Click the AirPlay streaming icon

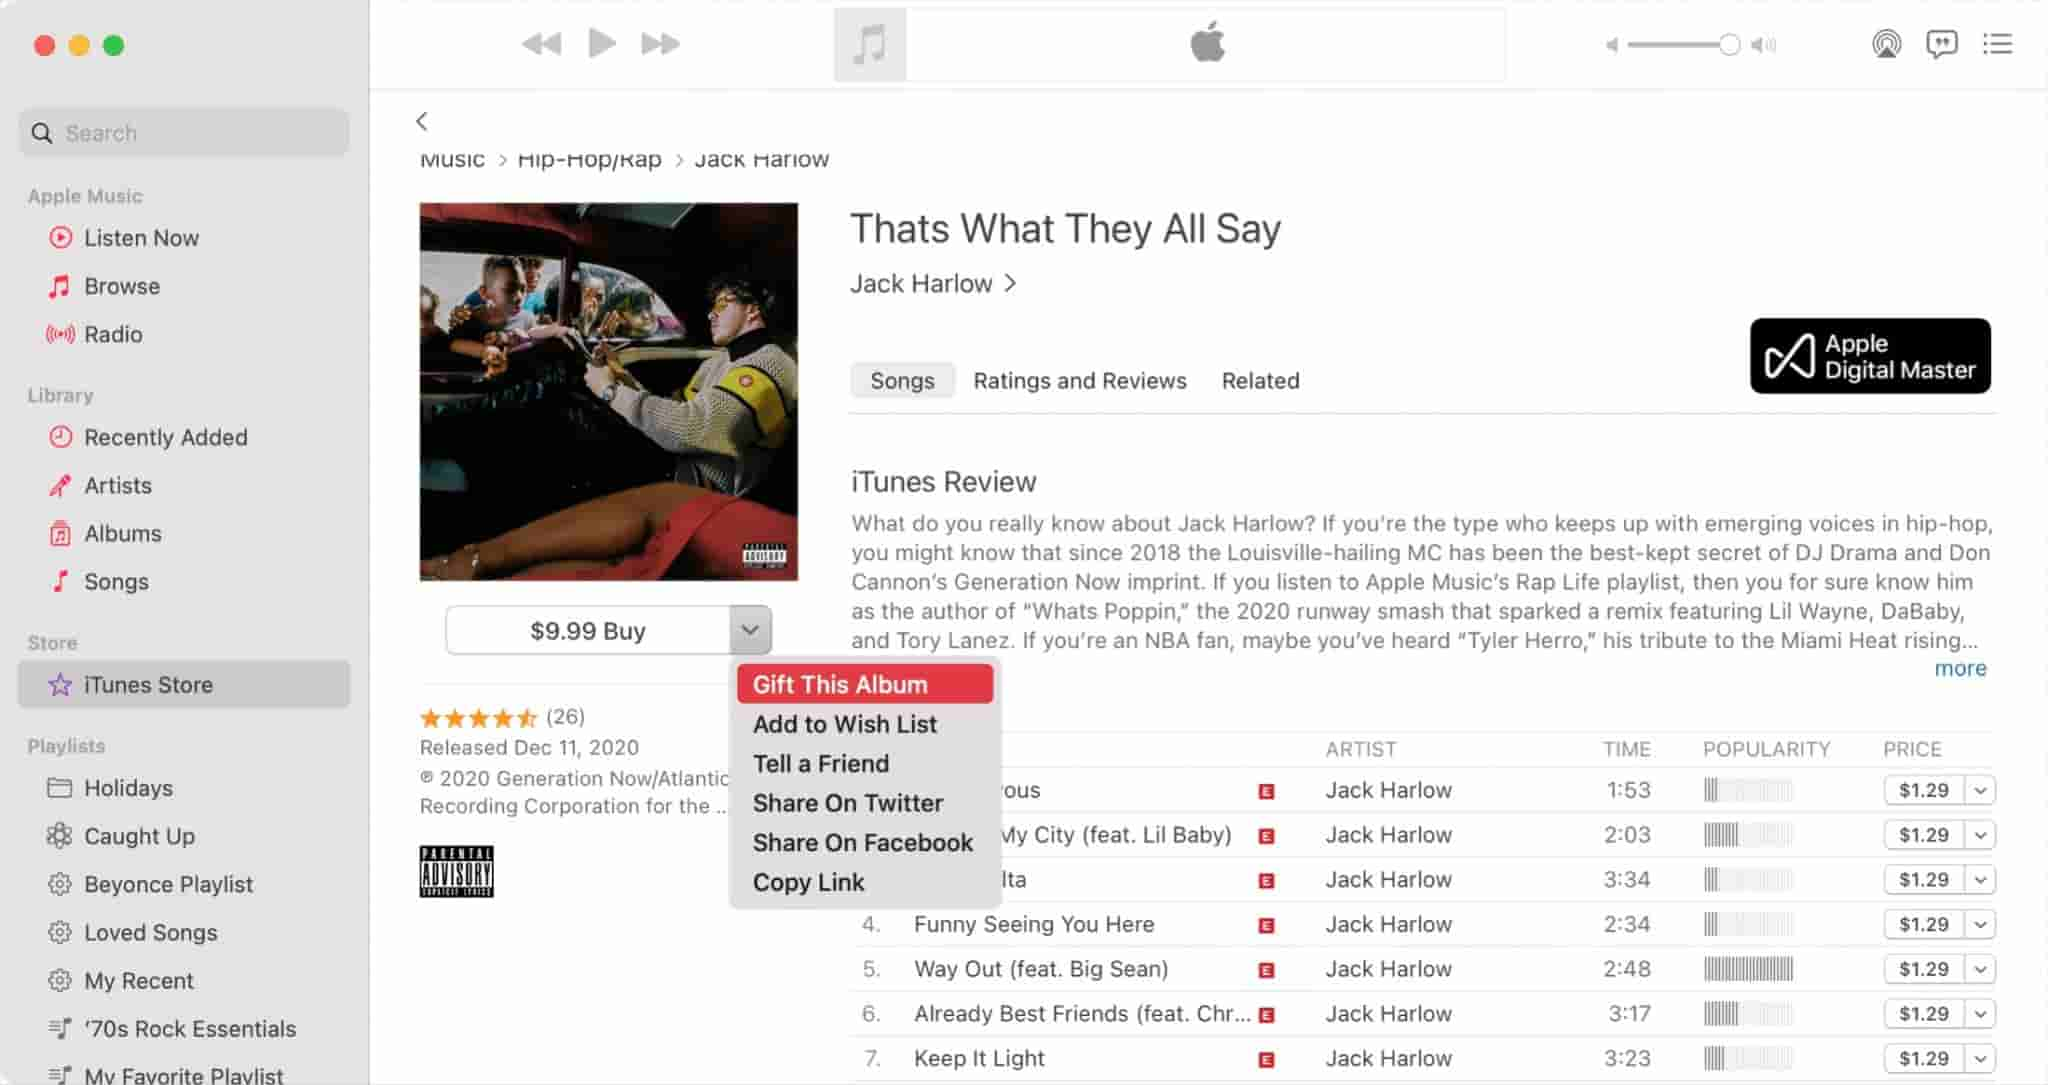(x=1884, y=45)
